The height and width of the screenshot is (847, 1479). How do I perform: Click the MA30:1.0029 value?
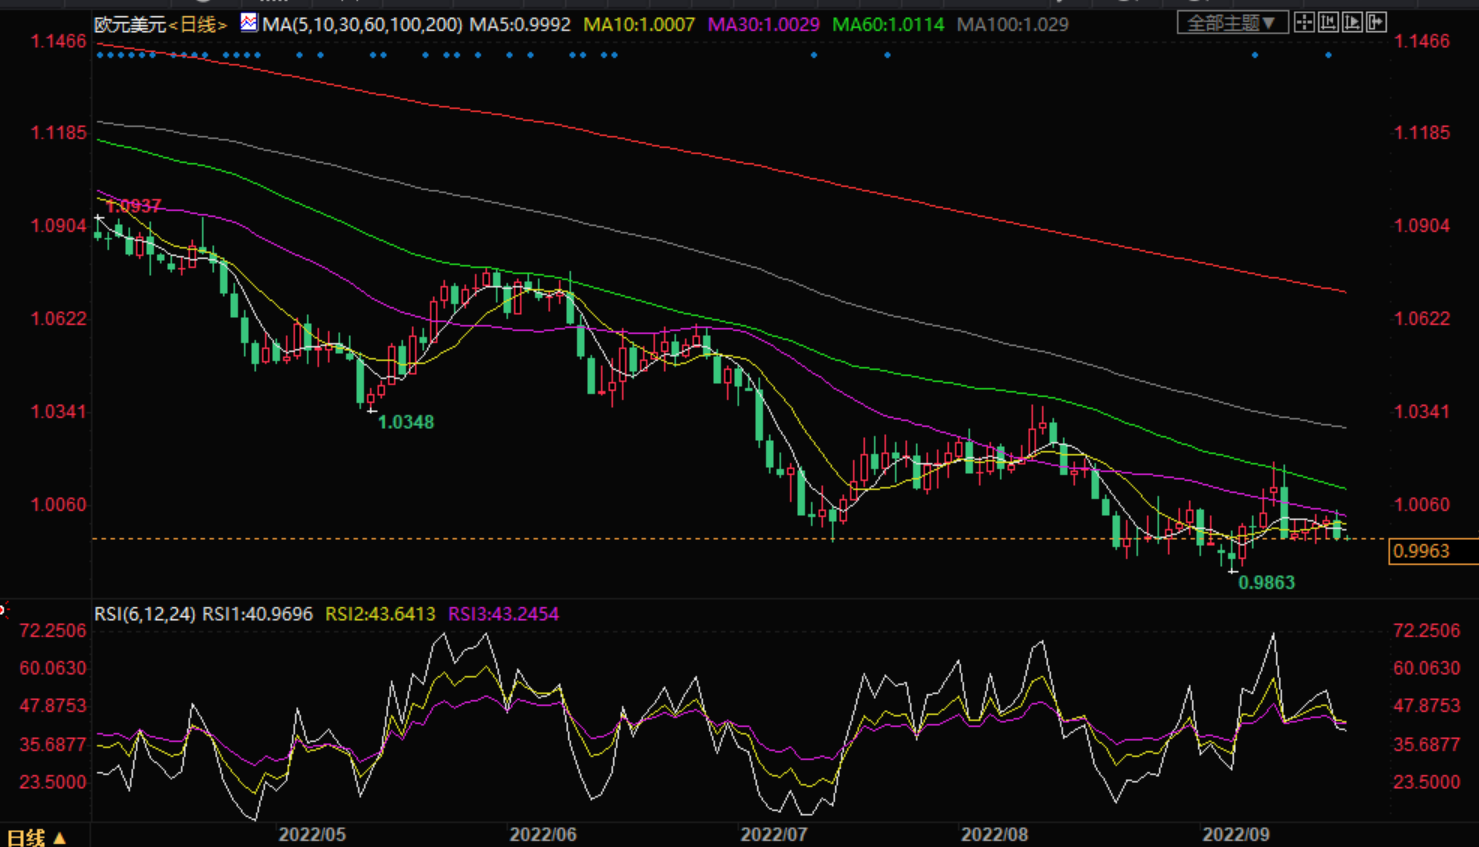(763, 24)
